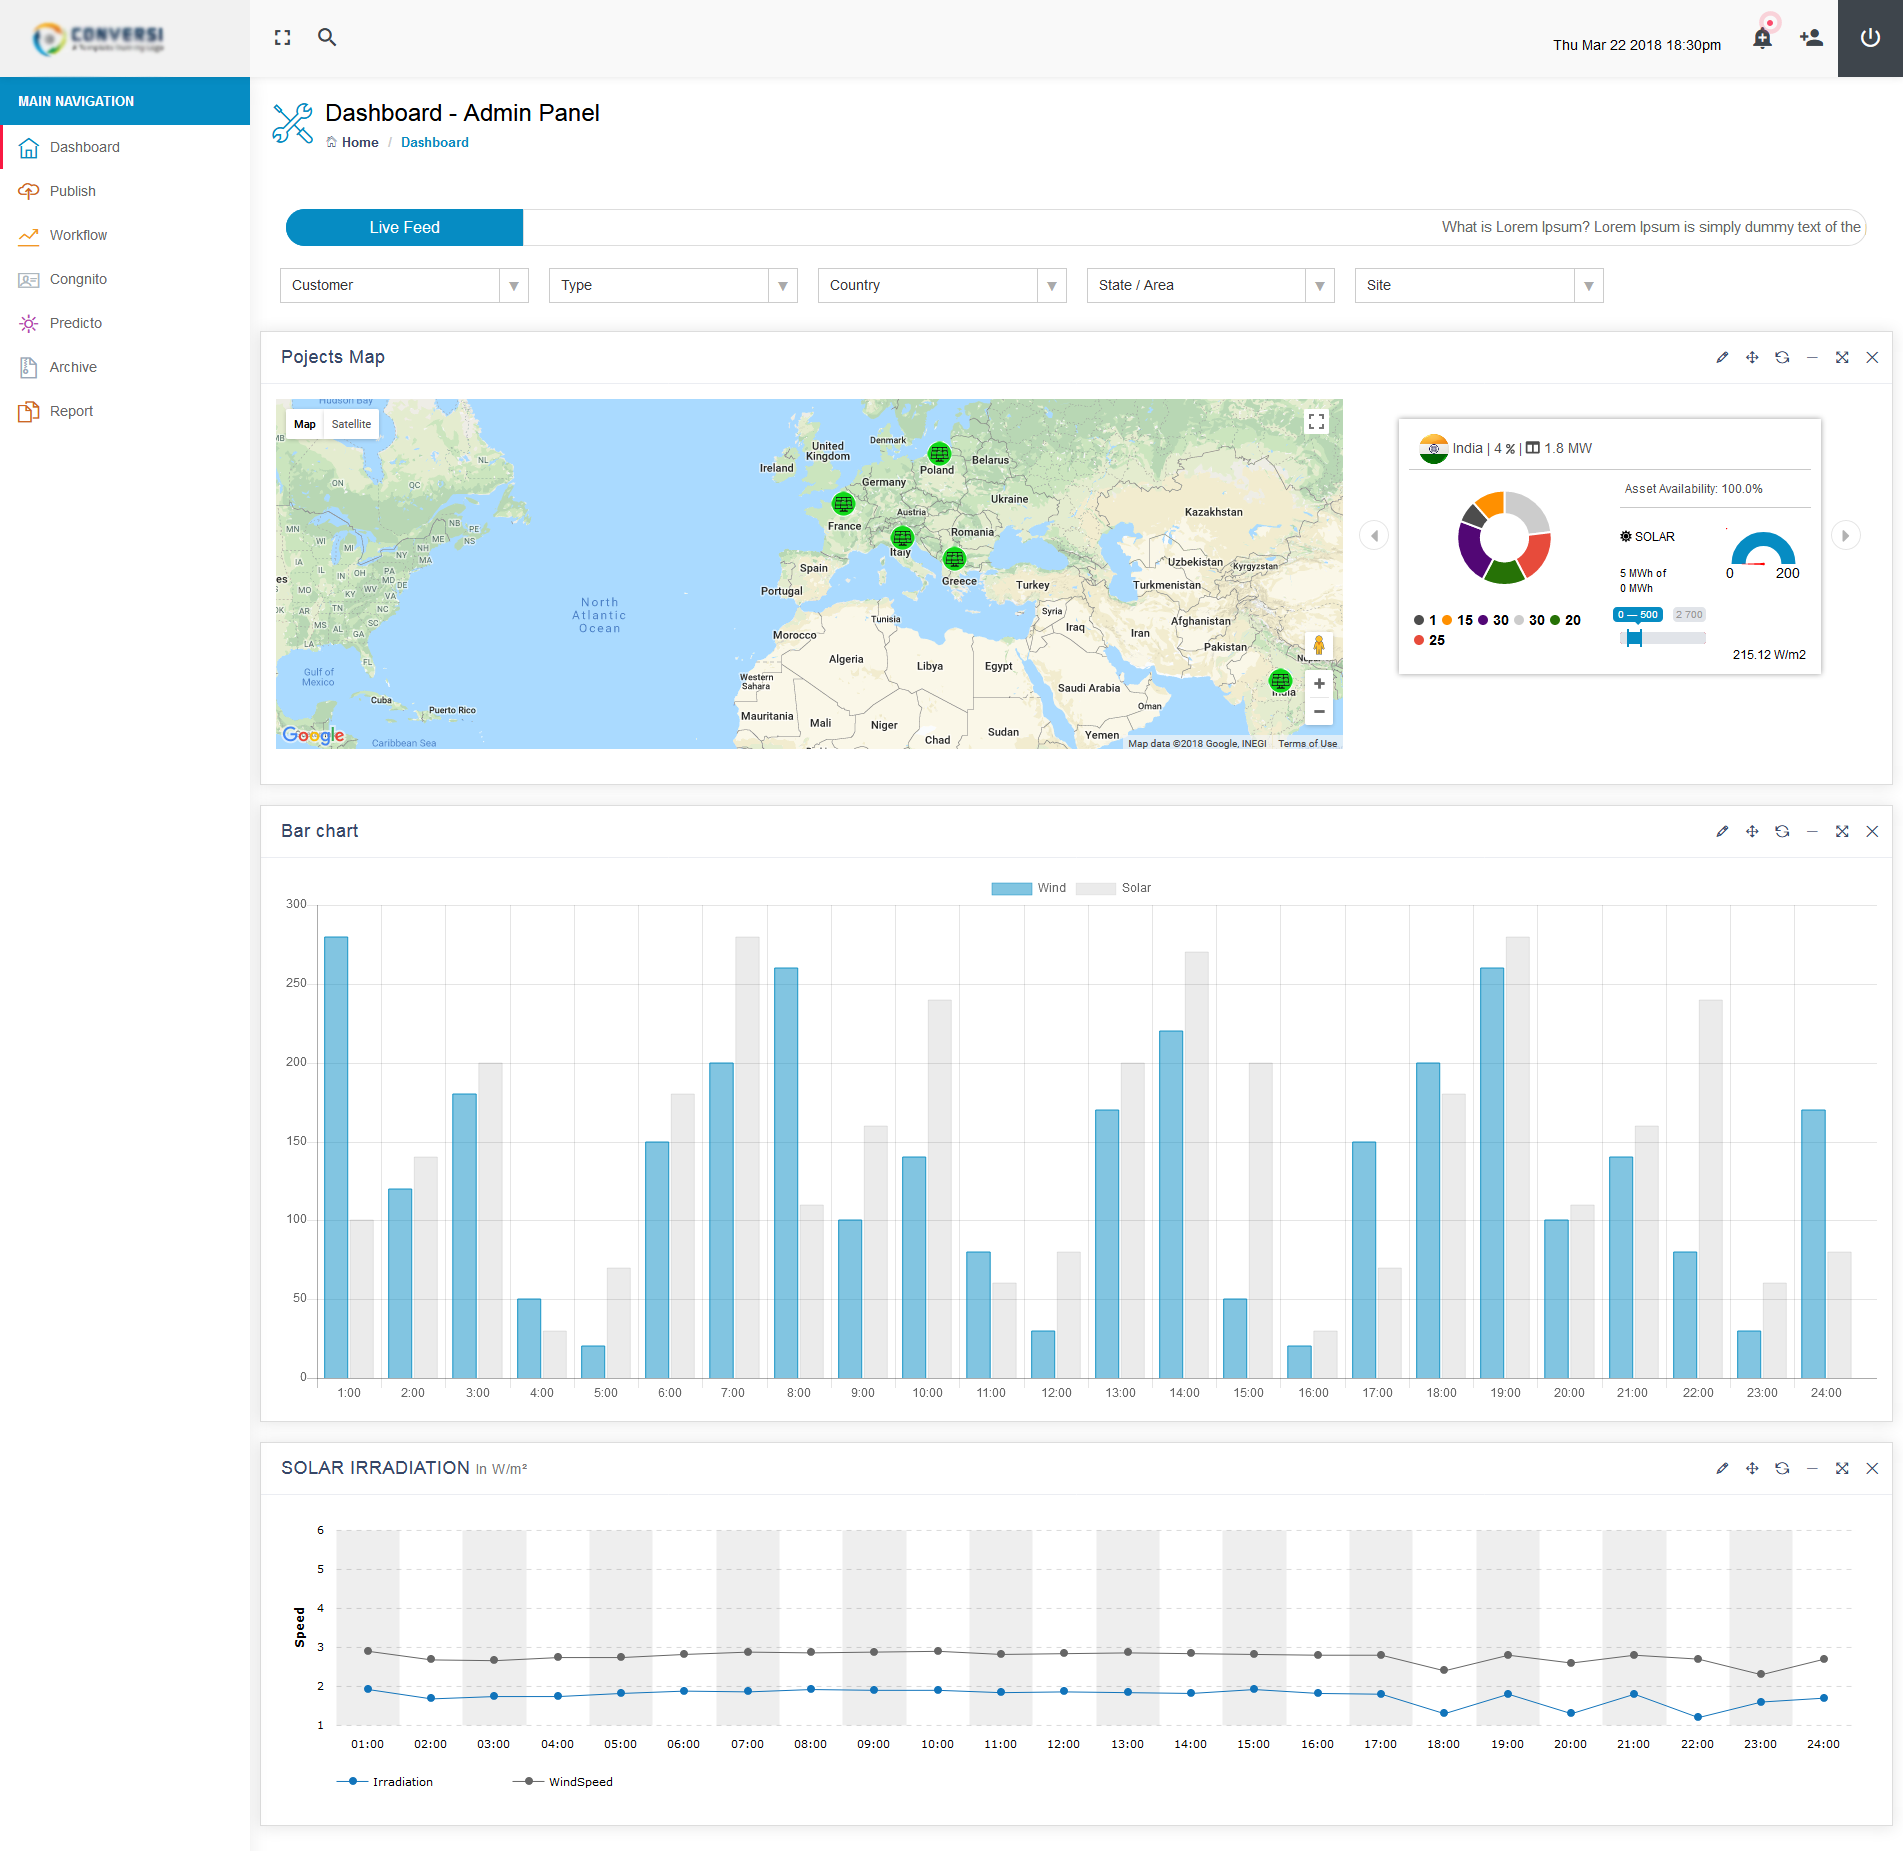Click the blue irradiance slider handle
This screenshot has width=1903, height=1851.
click(x=1634, y=638)
